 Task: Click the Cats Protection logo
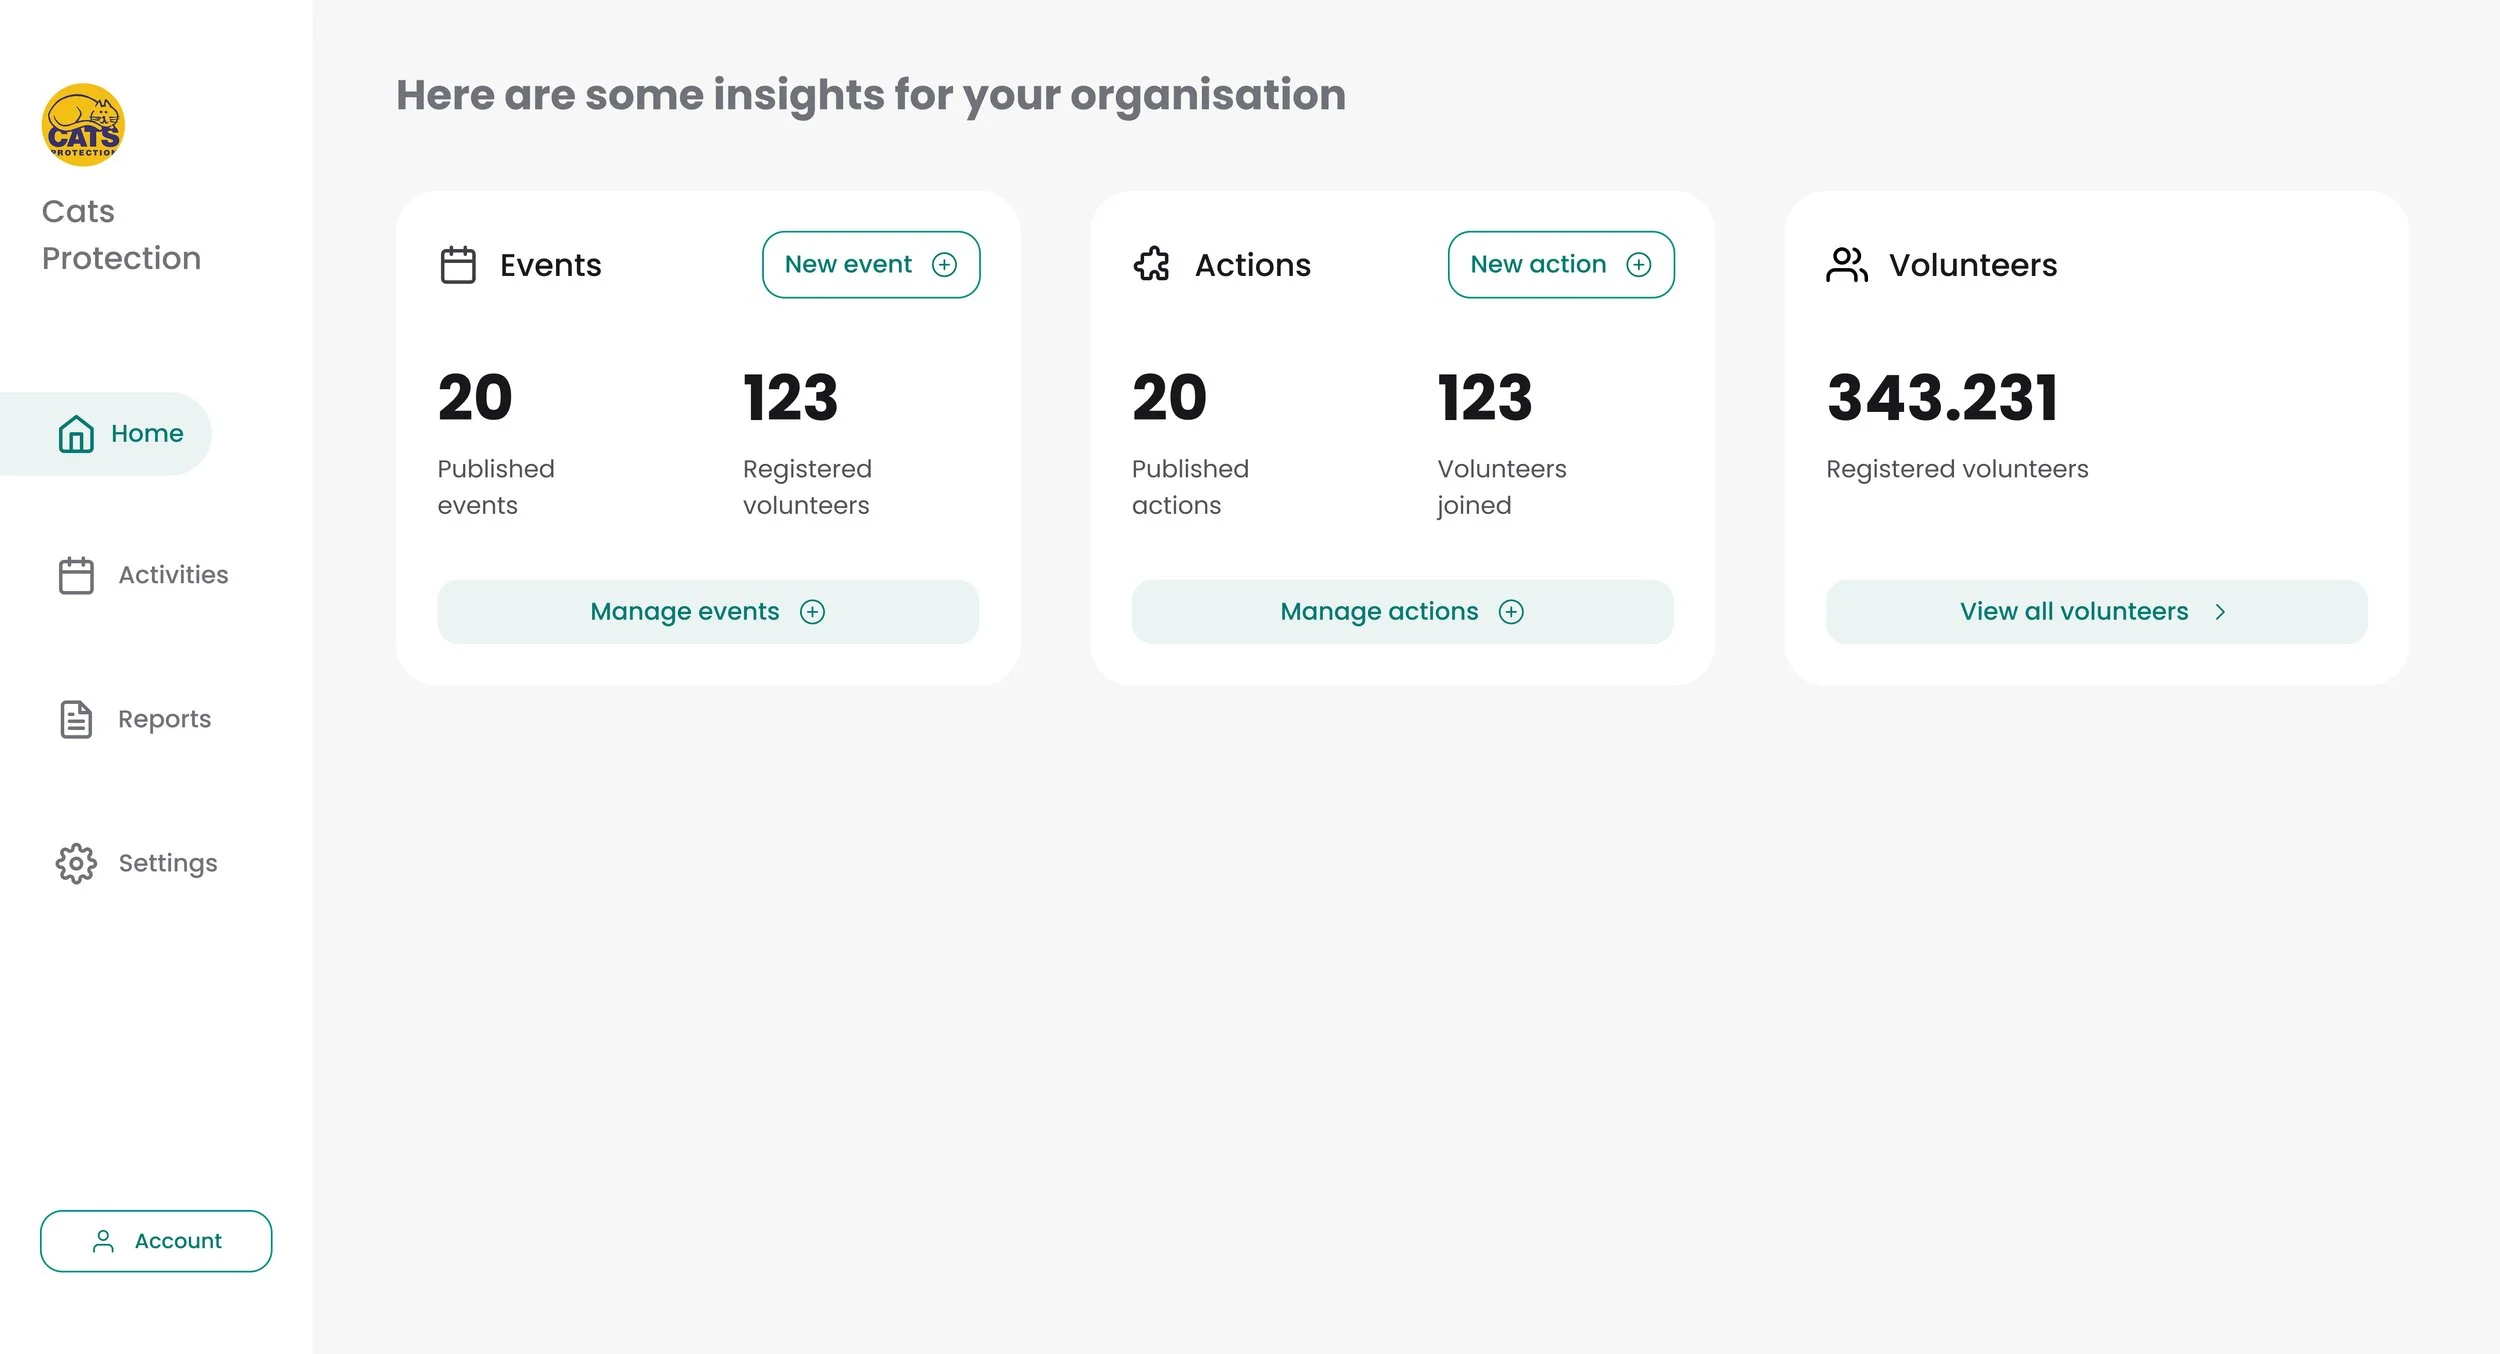coord(83,125)
